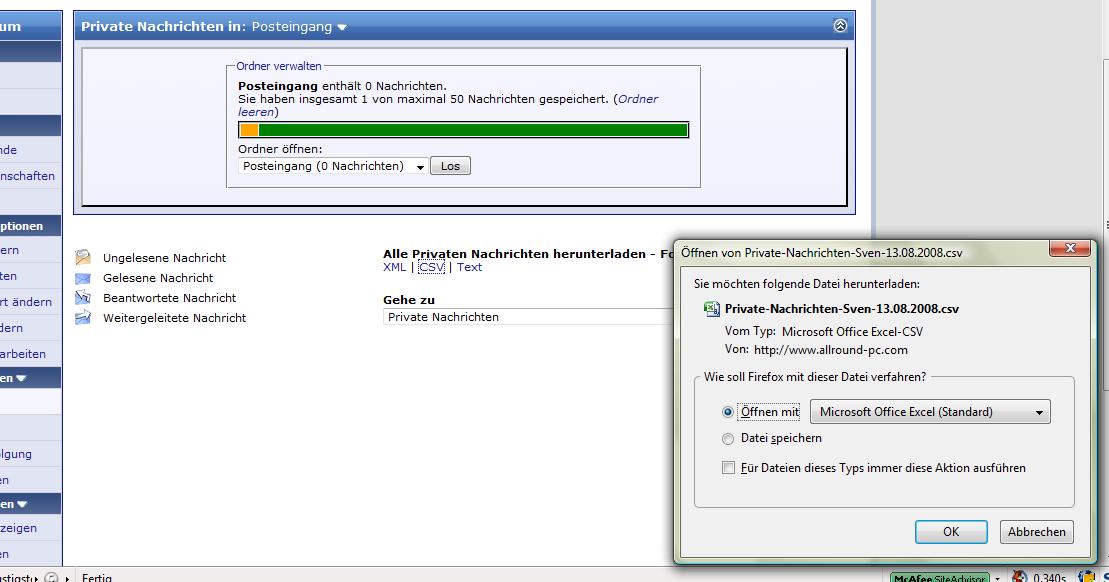Open the Ordner öffnen folder dropdown

pyautogui.click(x=332, y=166)
